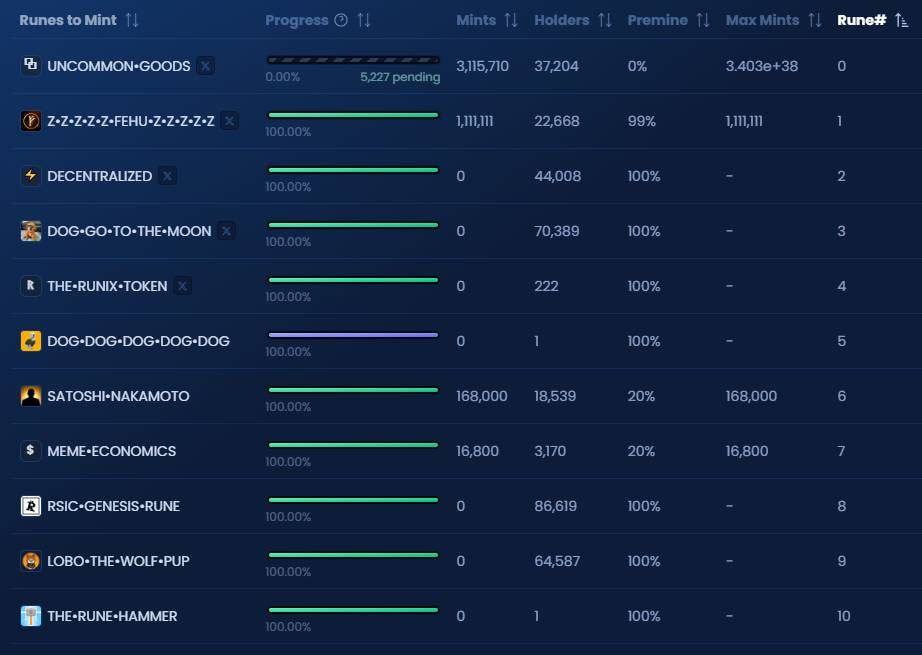Click the DOG•DOG•DOG•DOG•DOG yellow icon

pyautogui.click(x=31, y=341)
